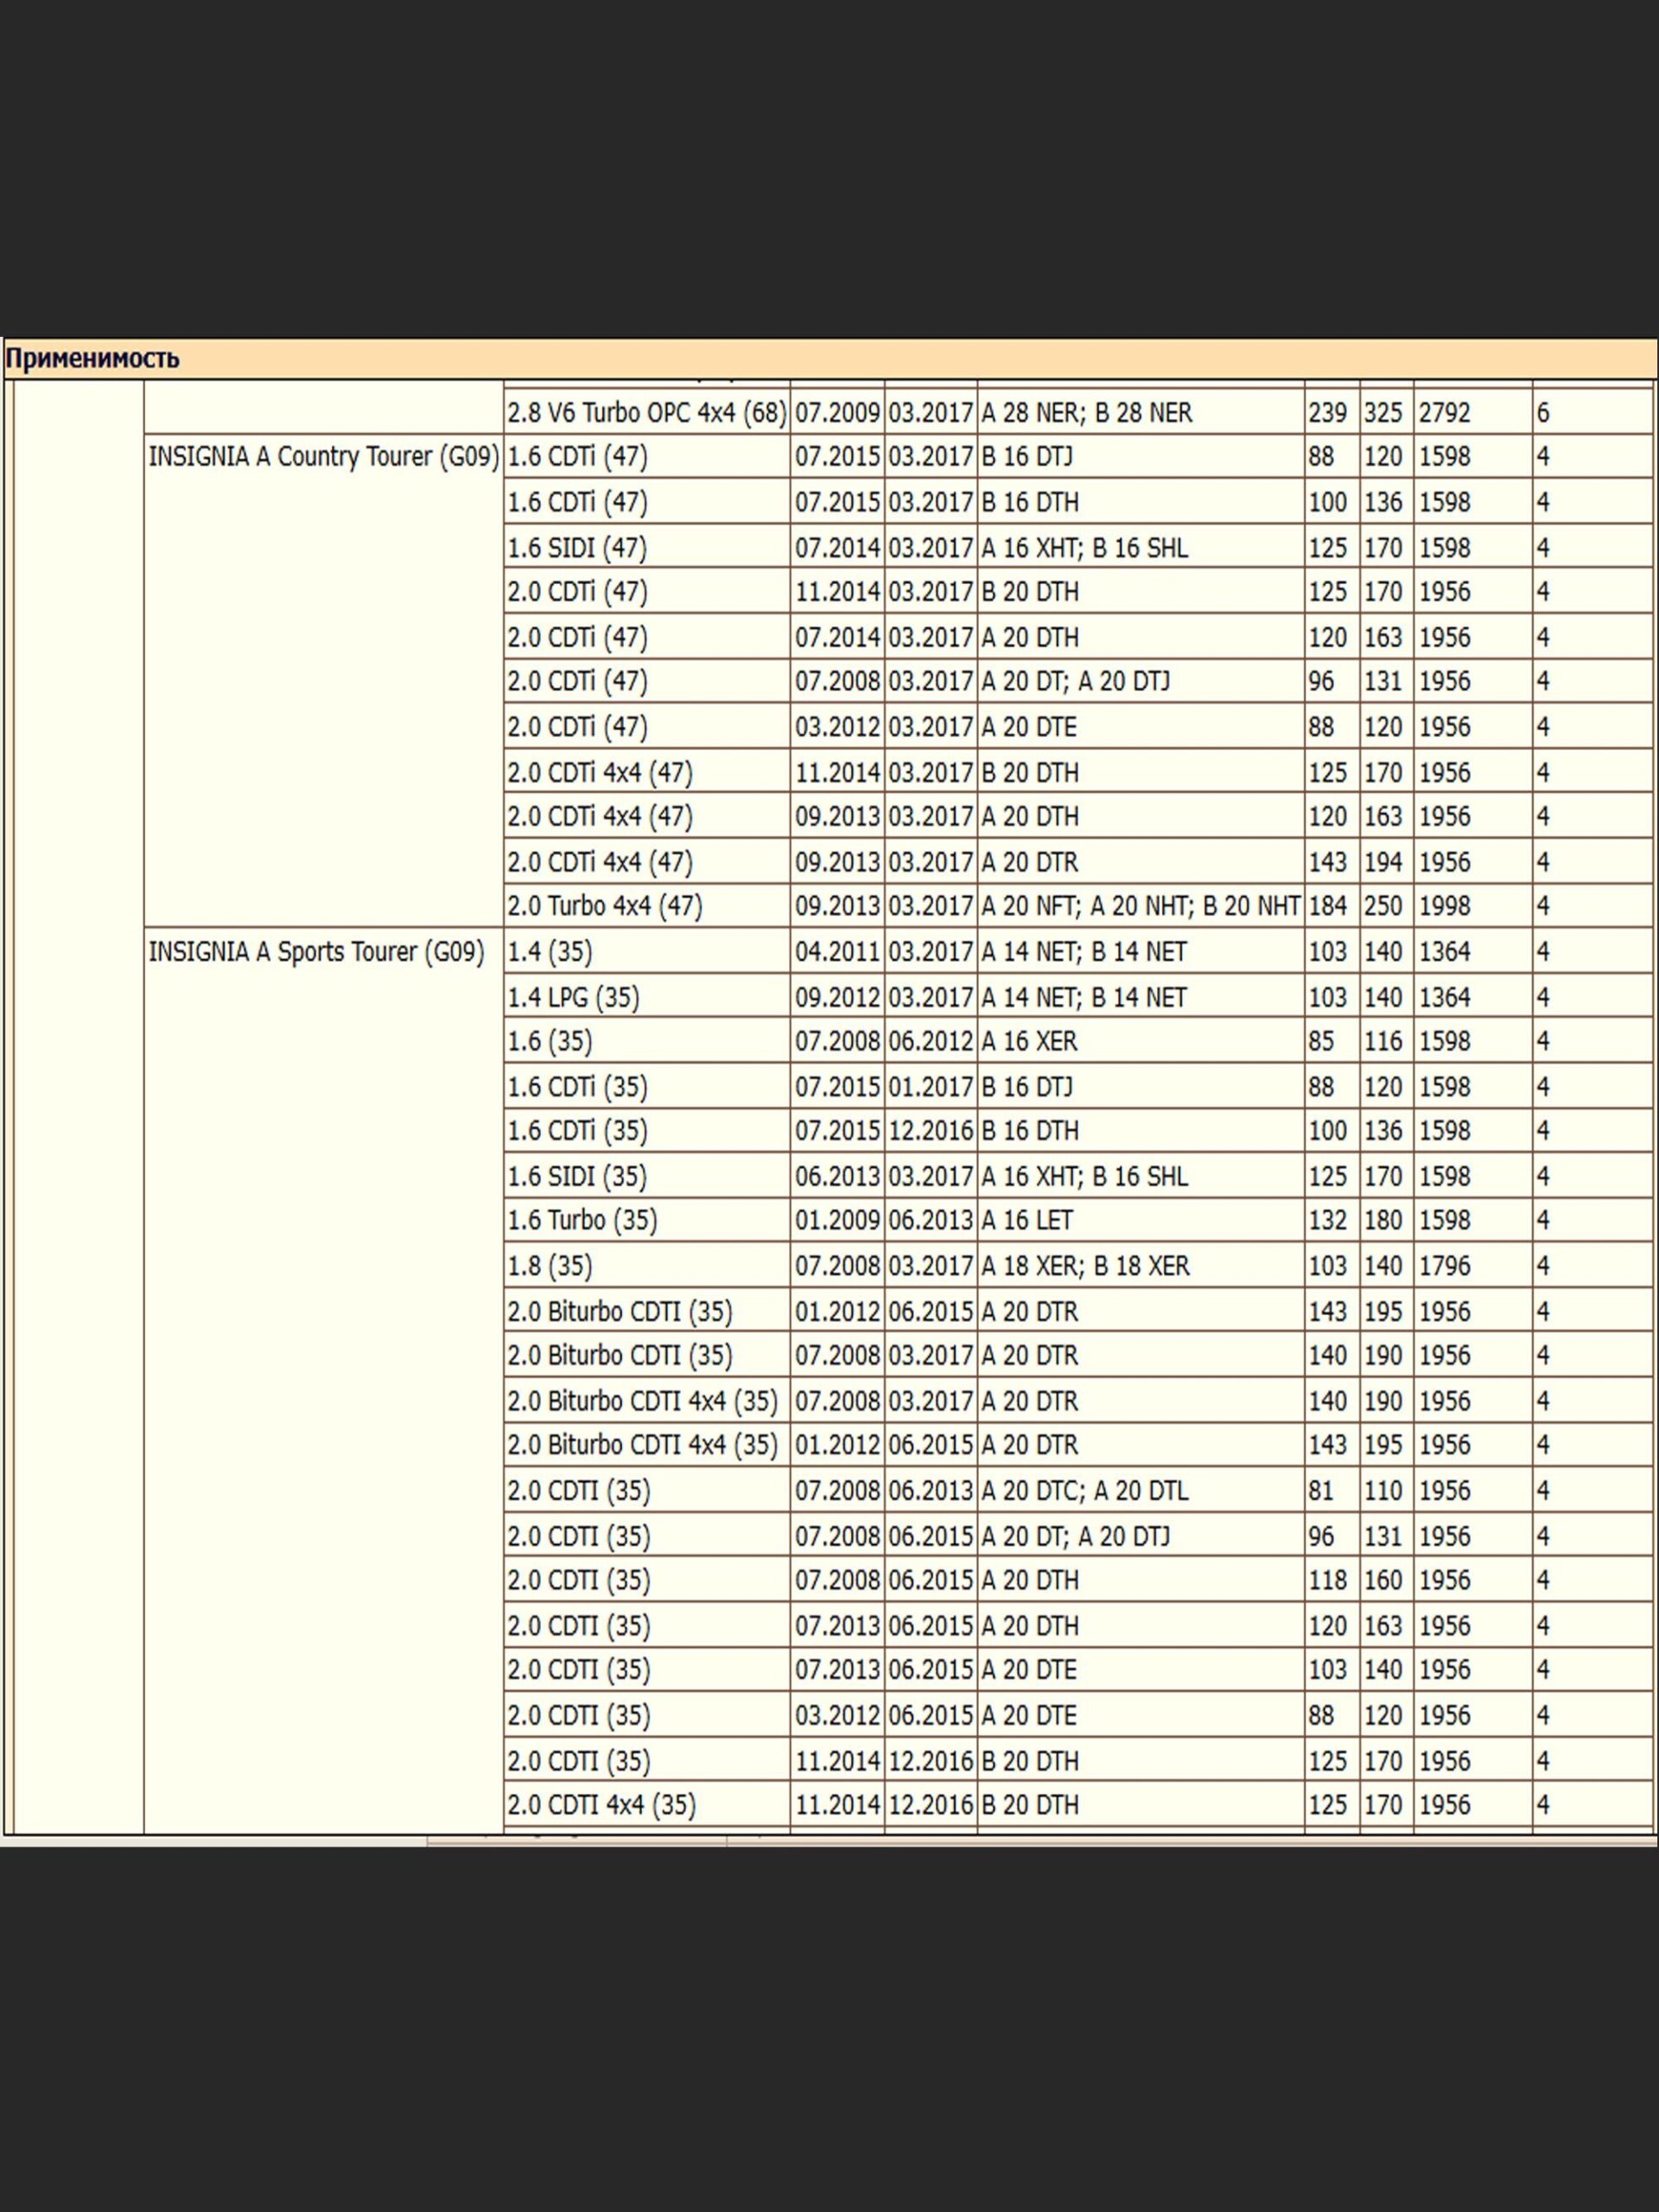Click engine code A 16 LET

tap(1027, 1220)
